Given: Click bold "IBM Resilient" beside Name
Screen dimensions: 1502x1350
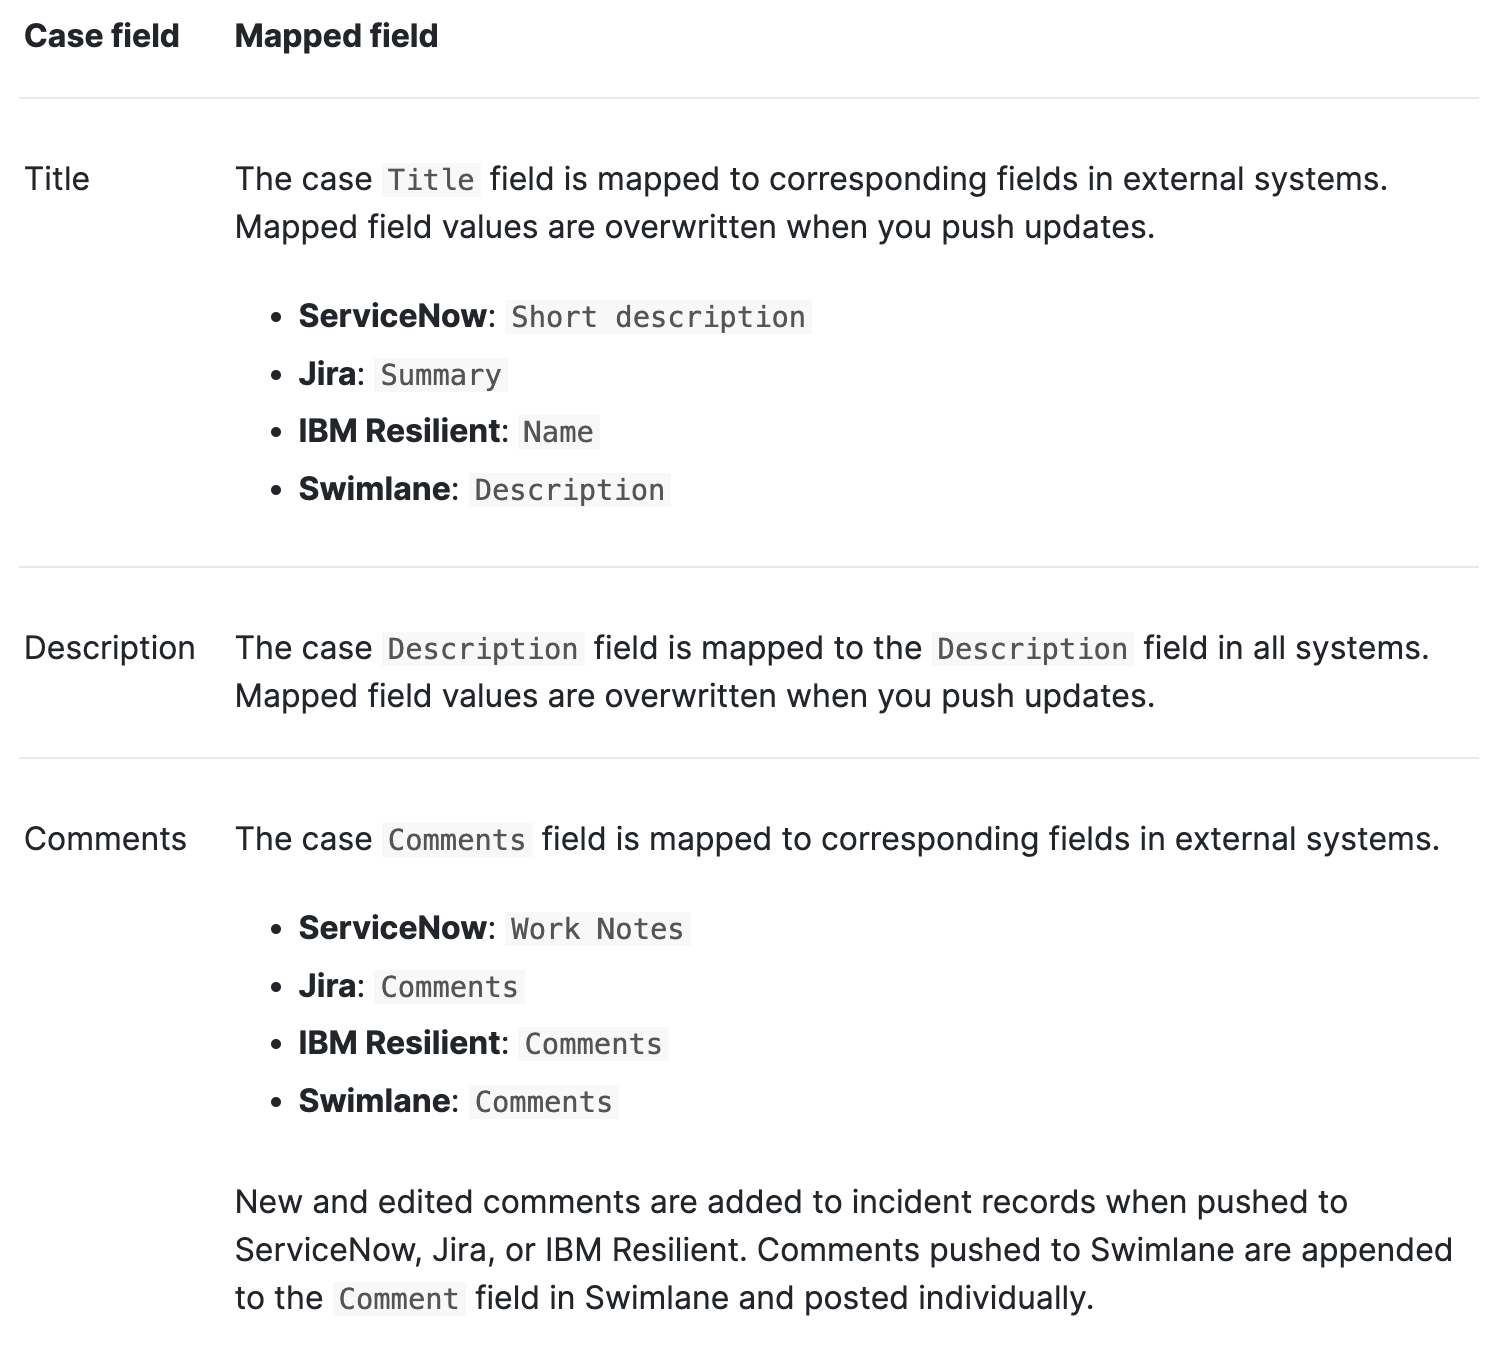Looking at the screenshot, I should click(x=399, y=431).
